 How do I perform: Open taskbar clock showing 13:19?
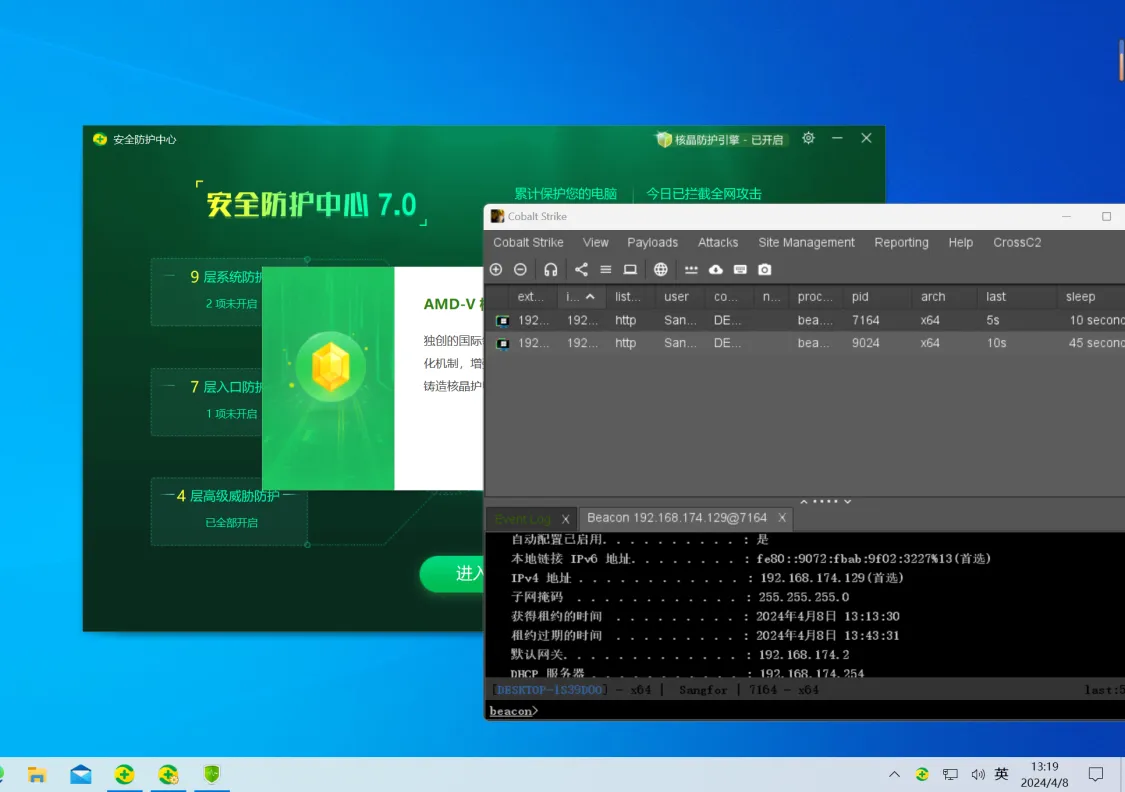tap(1044, 774)
